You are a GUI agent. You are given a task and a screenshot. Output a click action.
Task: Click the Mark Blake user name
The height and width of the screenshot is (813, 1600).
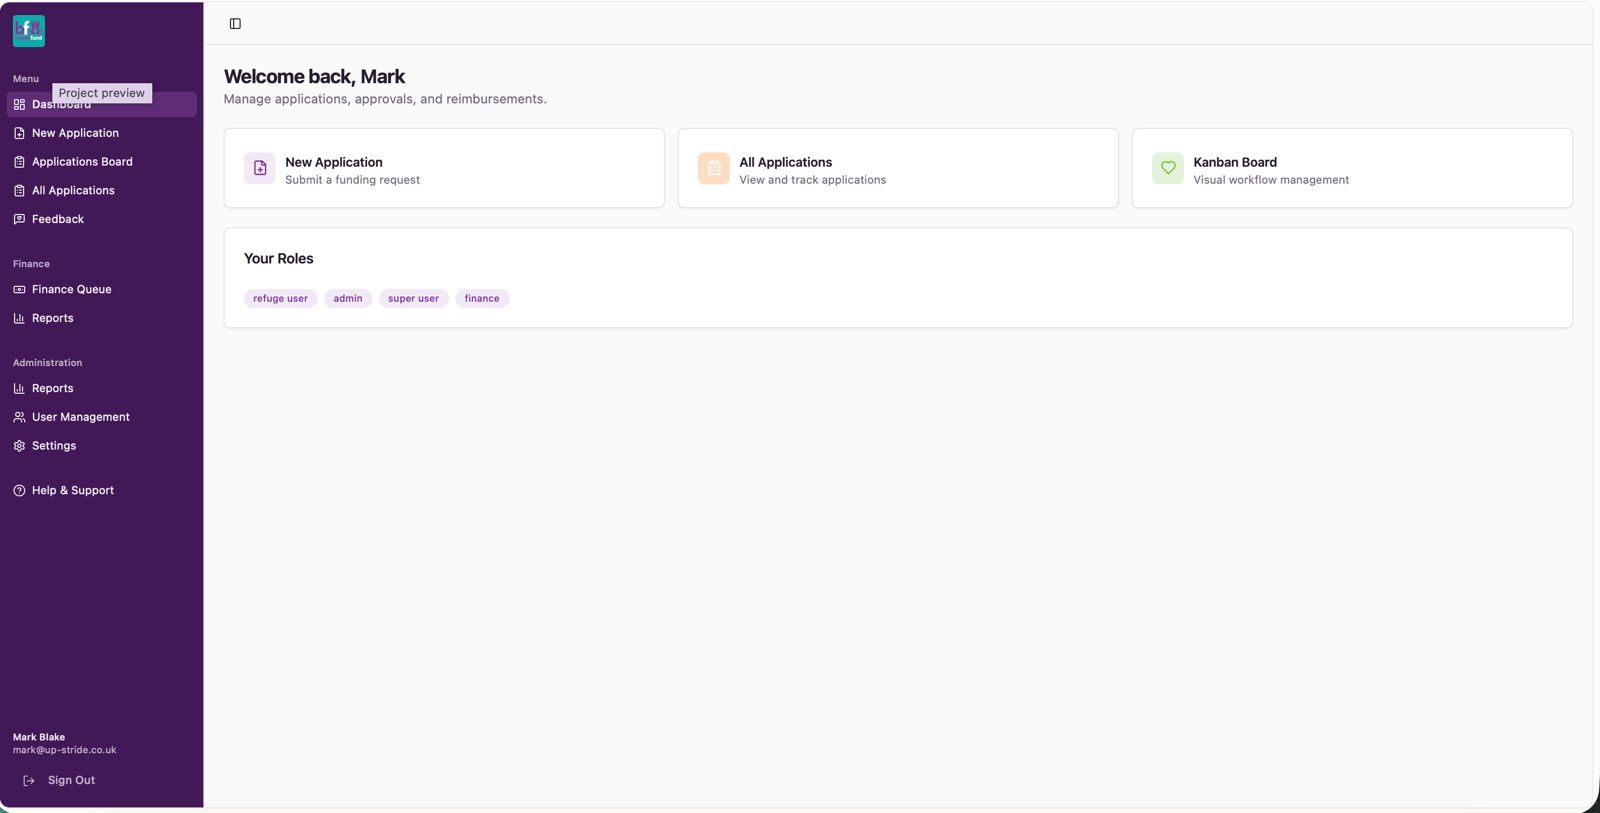39,737
